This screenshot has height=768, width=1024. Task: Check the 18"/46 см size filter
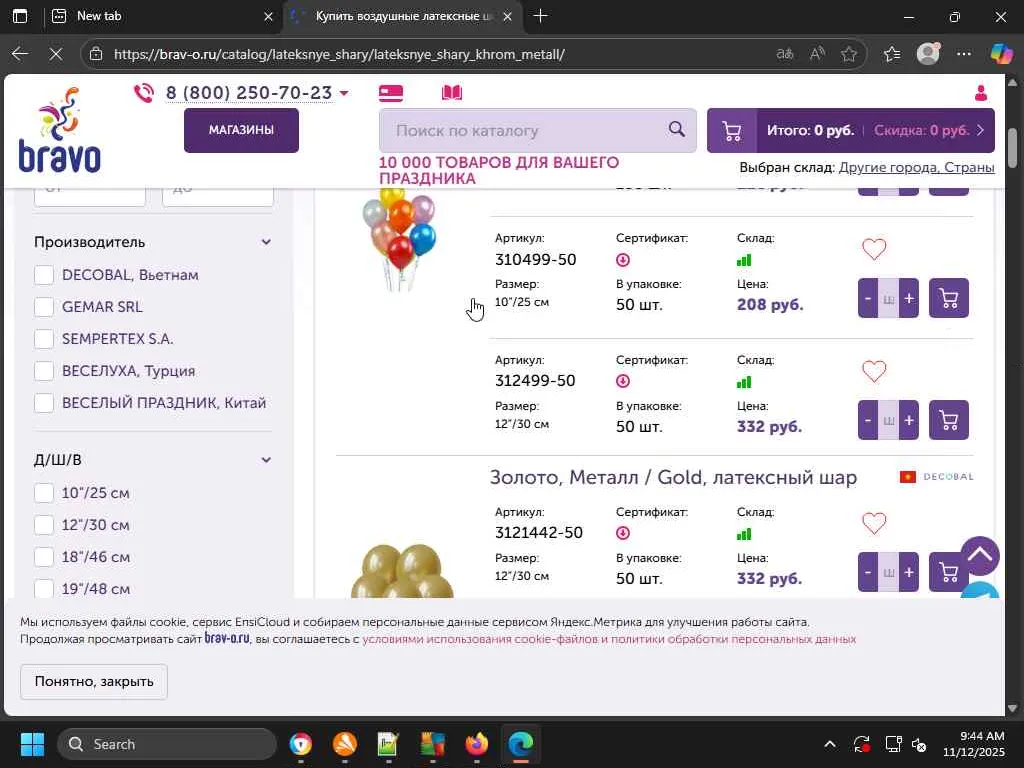(44, 557)
